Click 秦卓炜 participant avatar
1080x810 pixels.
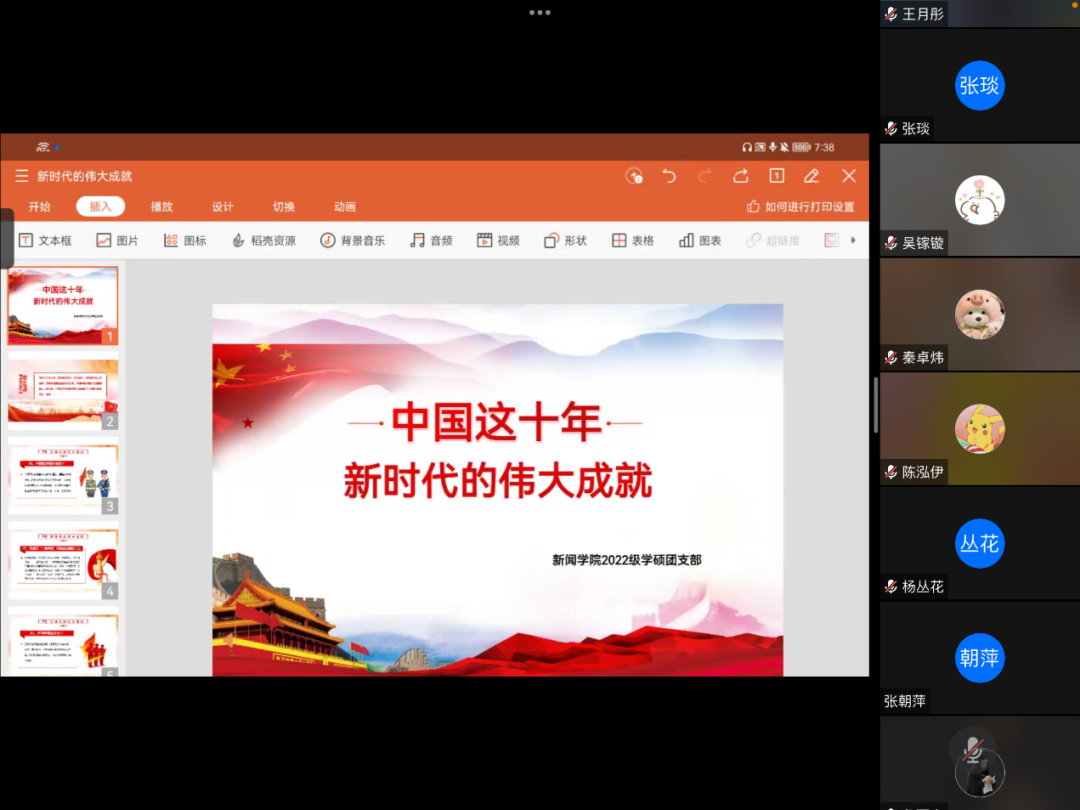979,314
